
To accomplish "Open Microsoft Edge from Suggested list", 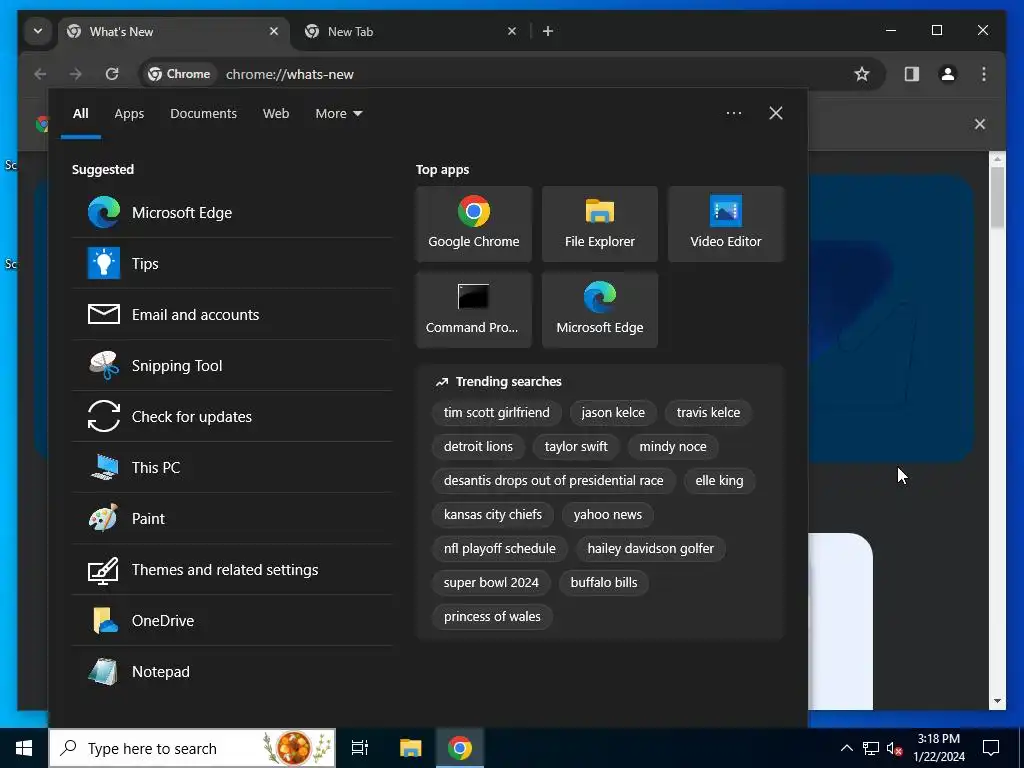I will tap(232, 212).
